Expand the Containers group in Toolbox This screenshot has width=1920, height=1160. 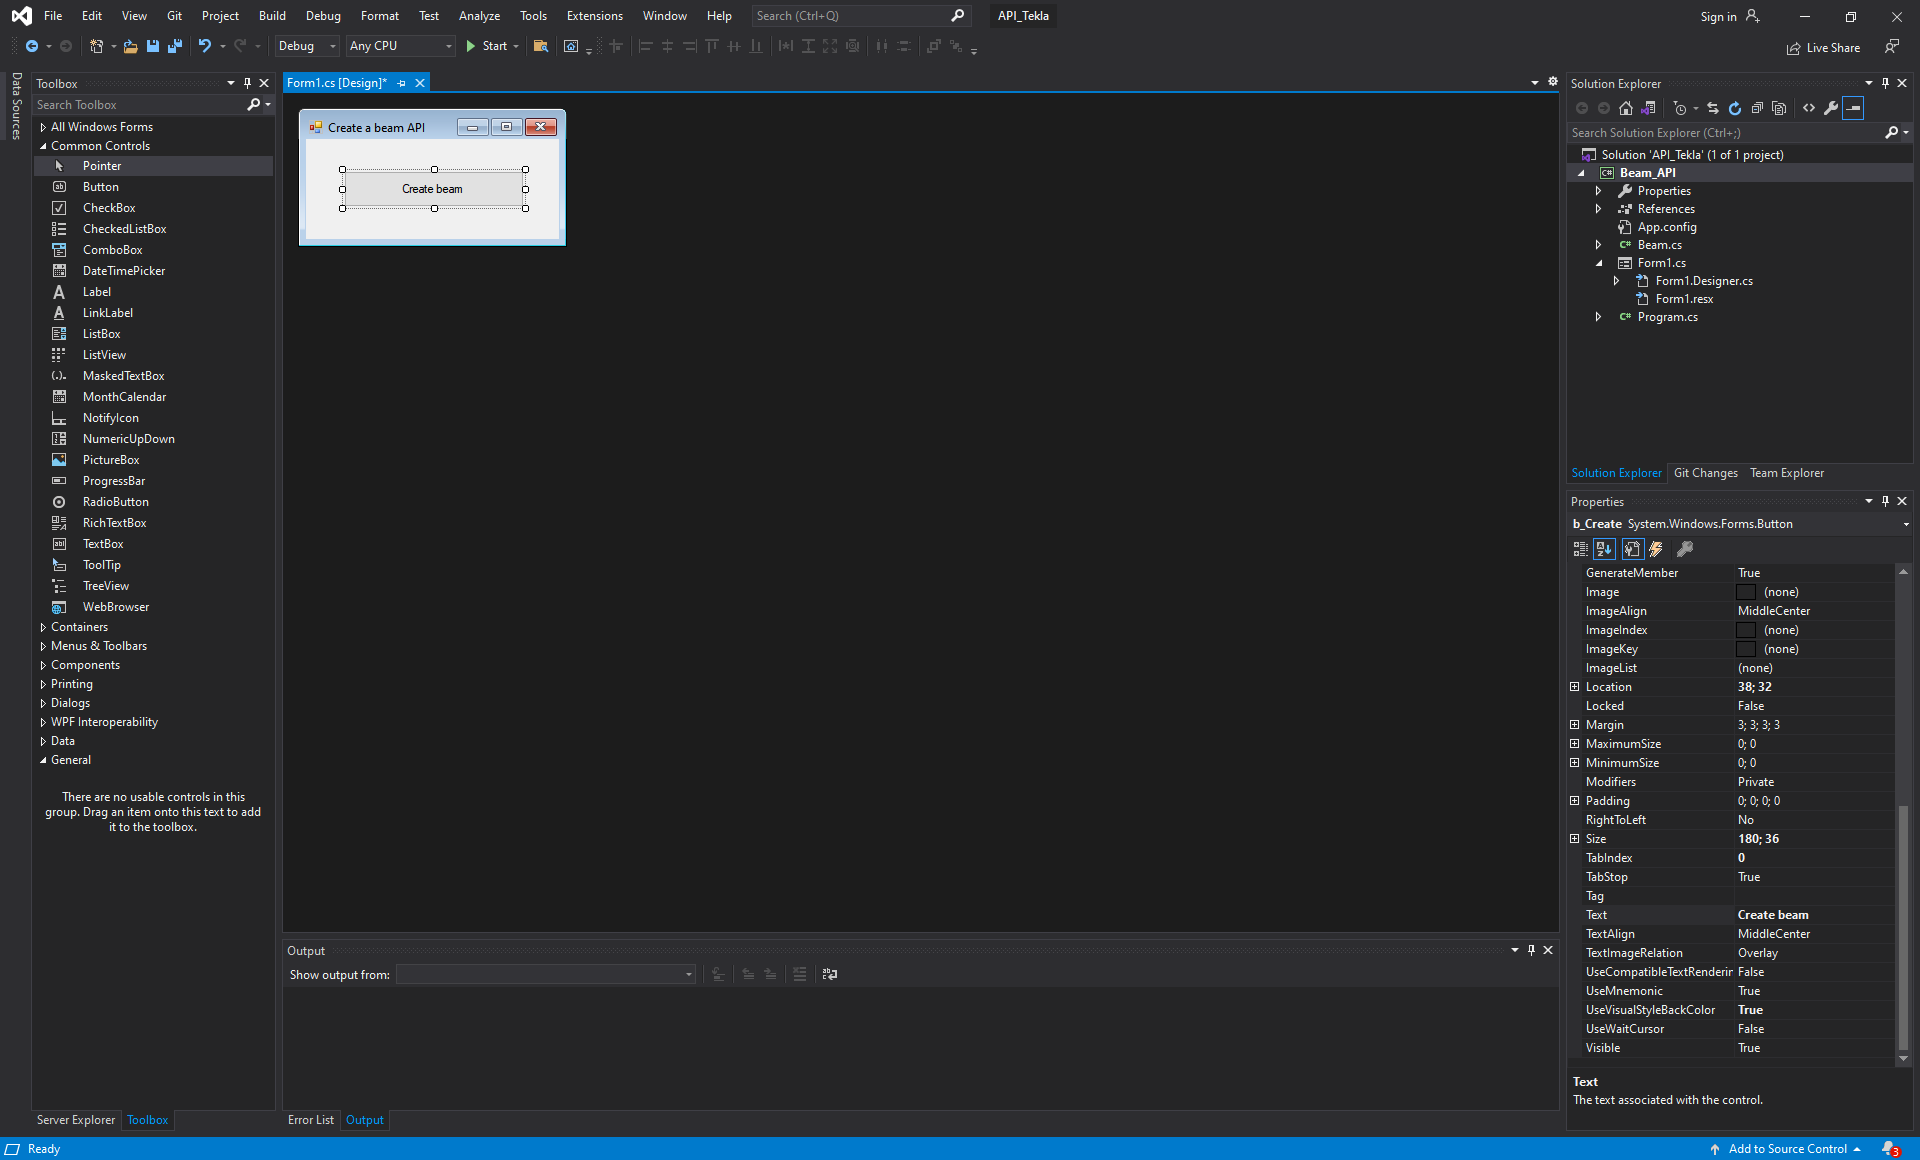(44, 627)
